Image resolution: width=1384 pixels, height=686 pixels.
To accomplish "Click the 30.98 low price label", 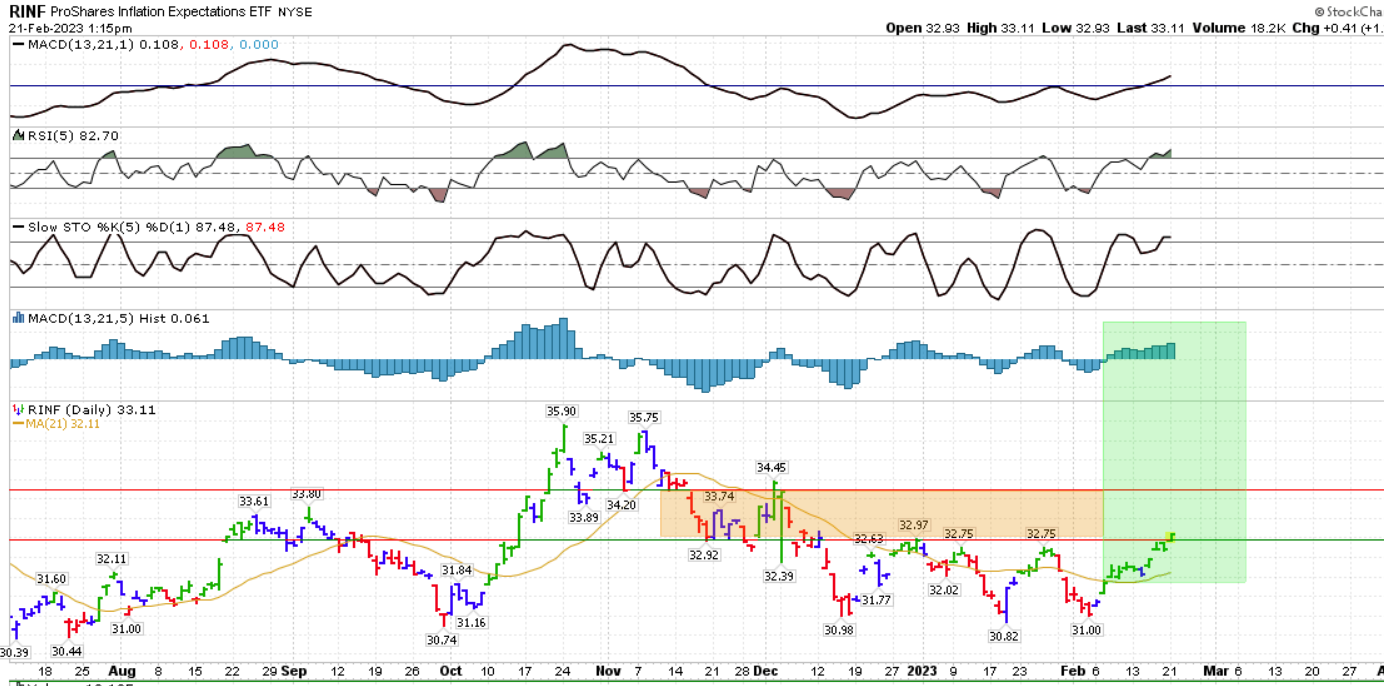I will 839,629.
